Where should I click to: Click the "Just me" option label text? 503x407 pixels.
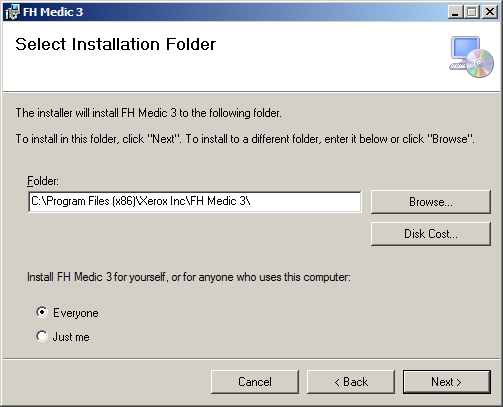71,337
